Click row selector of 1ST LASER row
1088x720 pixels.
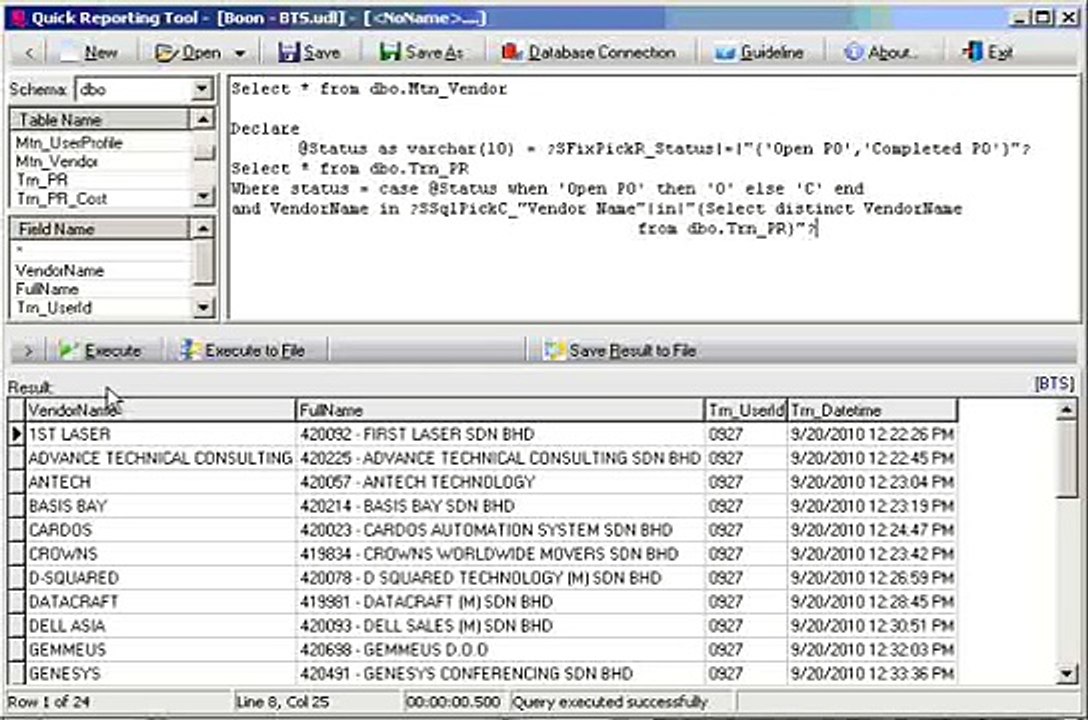[x=17, y=435]
